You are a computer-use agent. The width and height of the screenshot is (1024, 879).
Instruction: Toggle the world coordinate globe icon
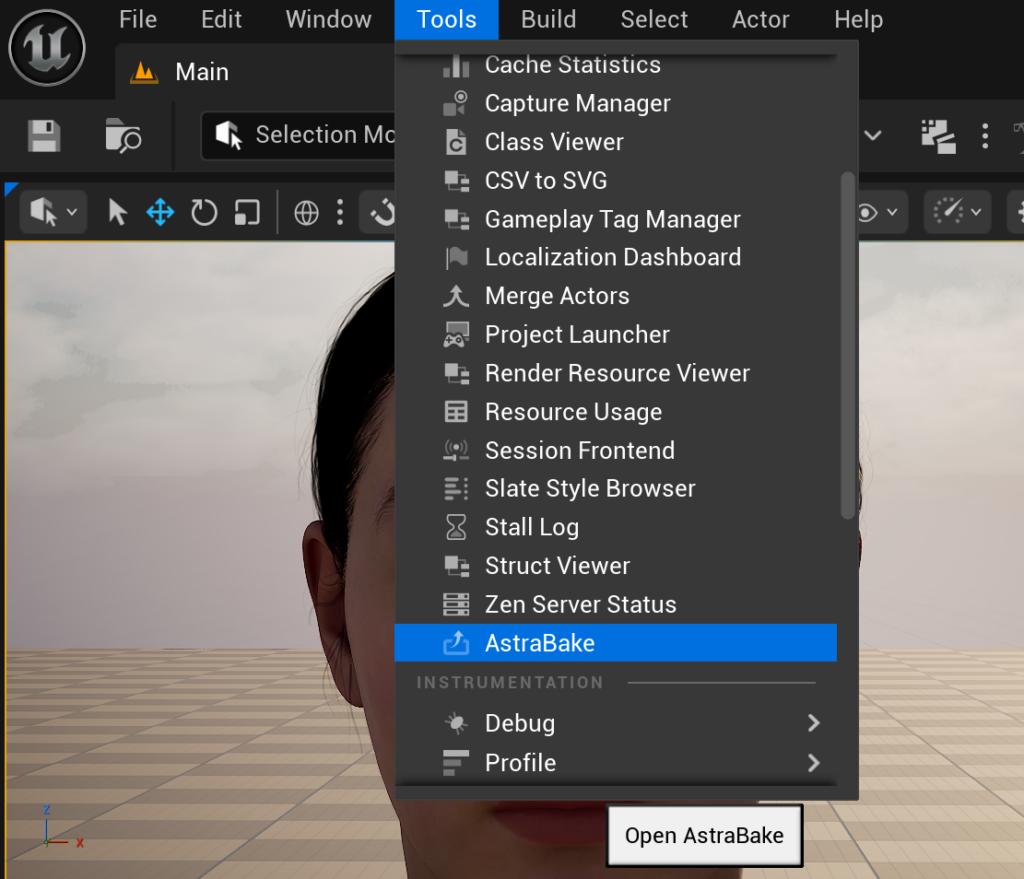coord(306,212)
